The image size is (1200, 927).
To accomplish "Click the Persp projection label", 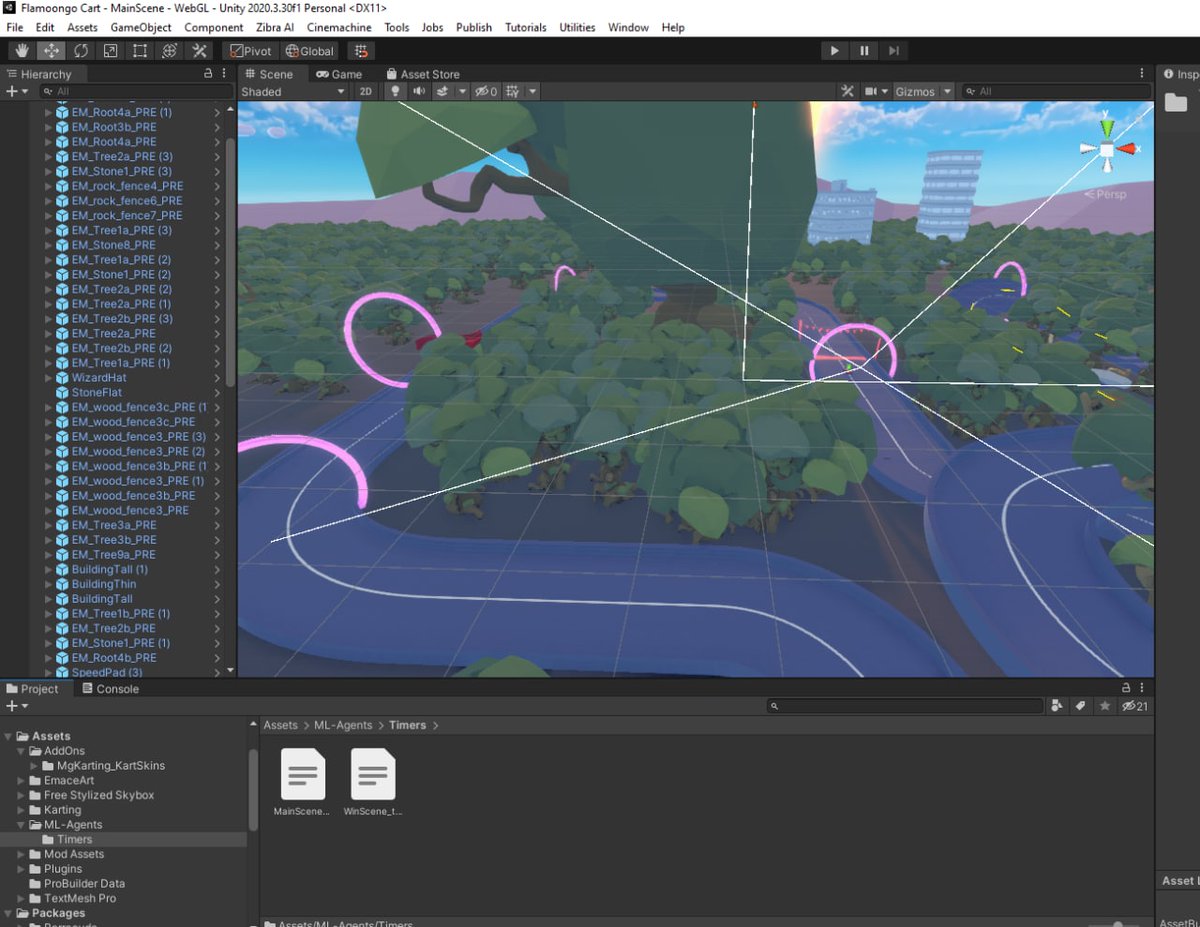I will [1107, 194].
